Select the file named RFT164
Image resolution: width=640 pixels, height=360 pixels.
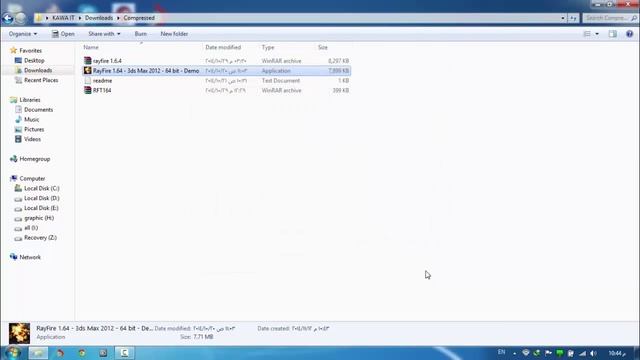click(x=102, y=90)
